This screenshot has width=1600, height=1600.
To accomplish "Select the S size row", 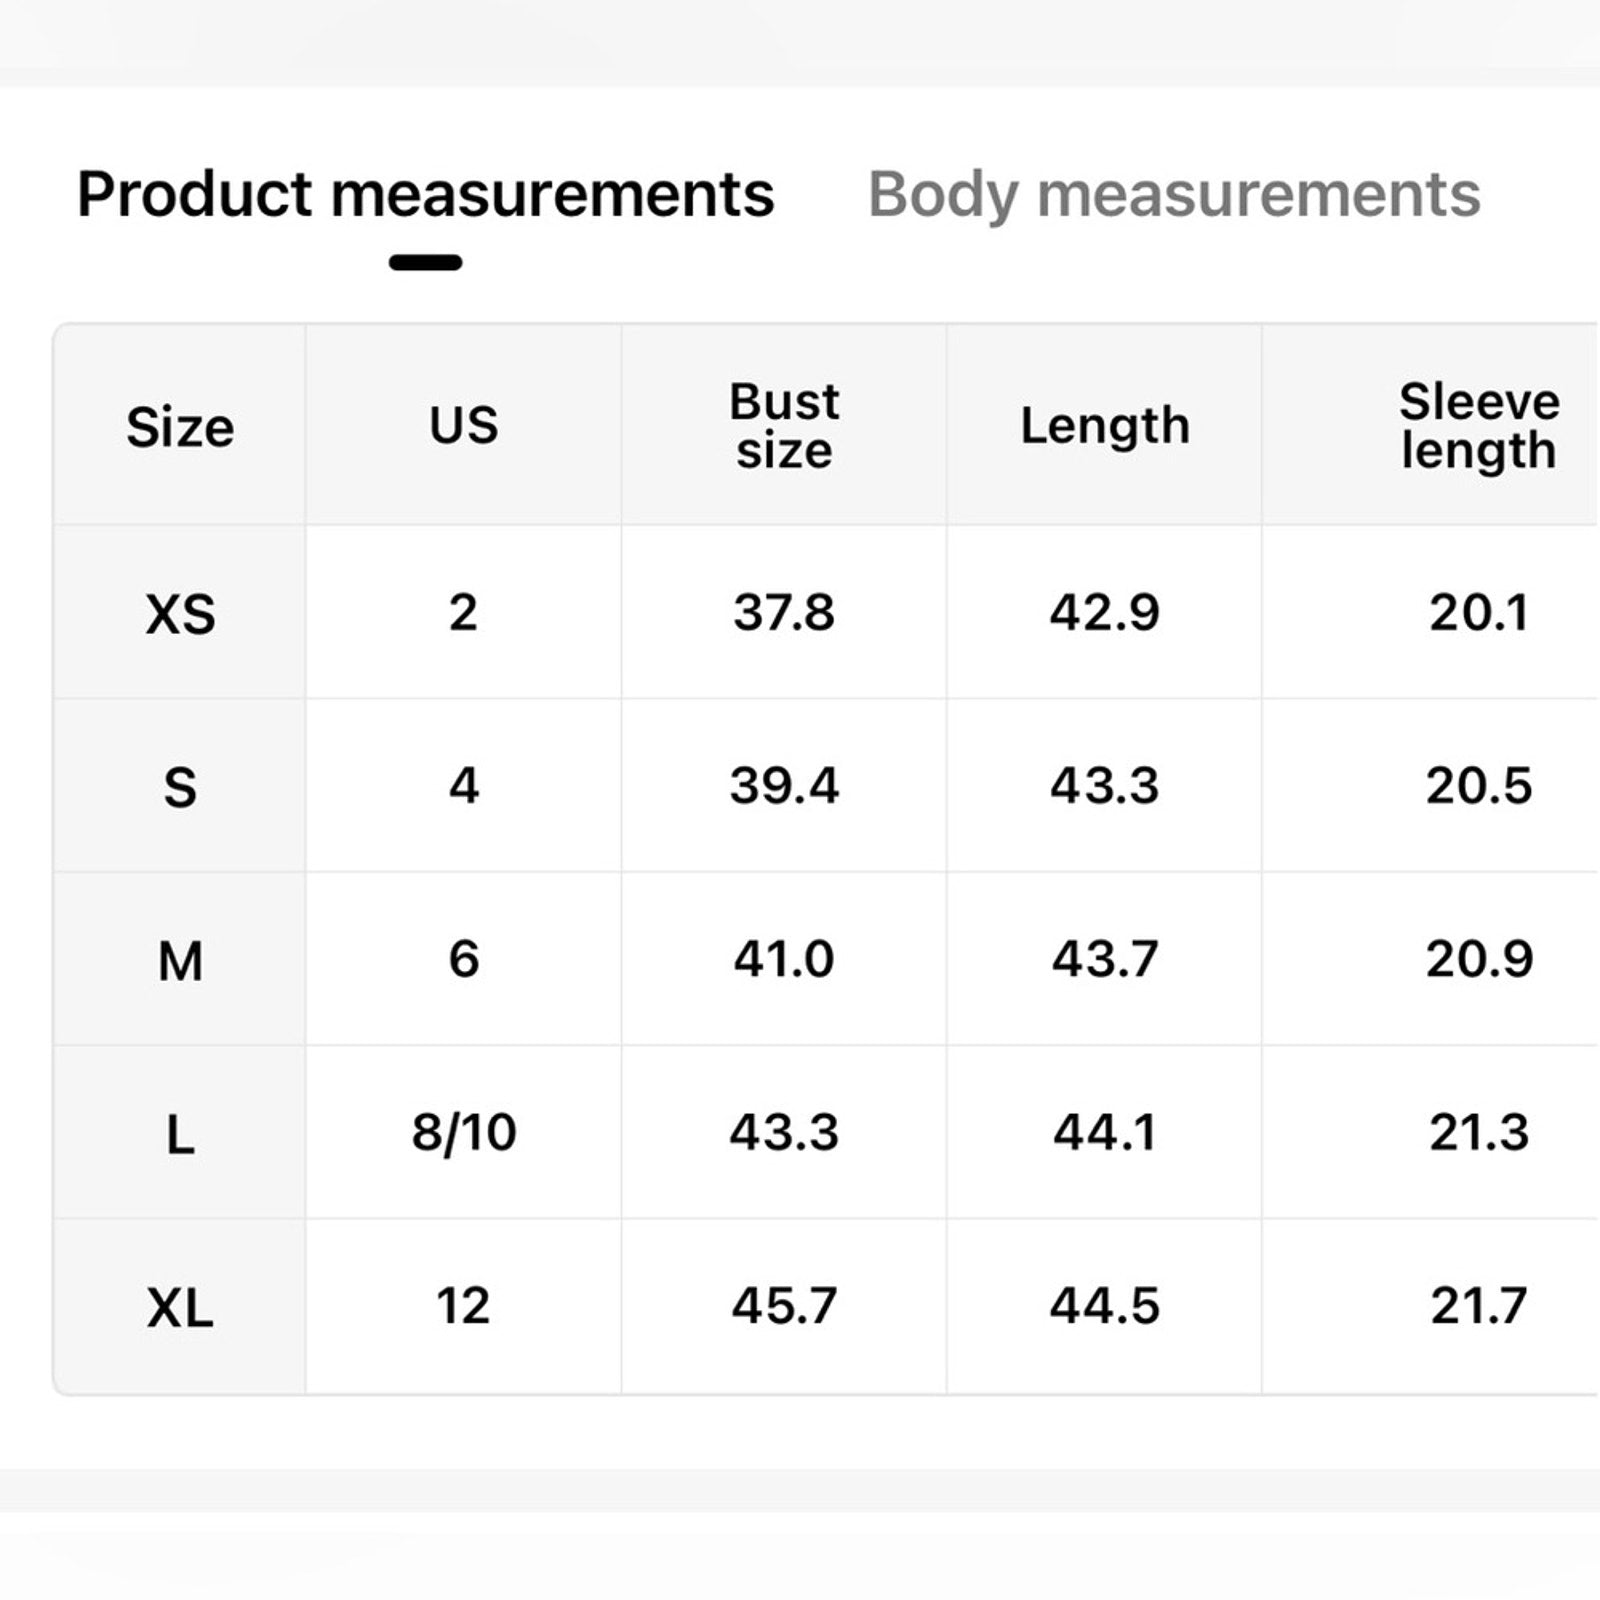I will [x=178, y=789].
